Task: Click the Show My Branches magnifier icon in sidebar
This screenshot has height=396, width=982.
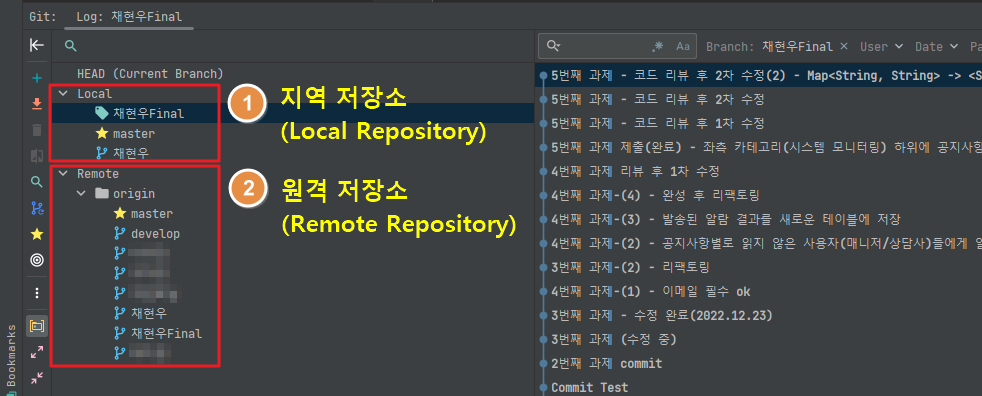Action: (x=37, y=182)
